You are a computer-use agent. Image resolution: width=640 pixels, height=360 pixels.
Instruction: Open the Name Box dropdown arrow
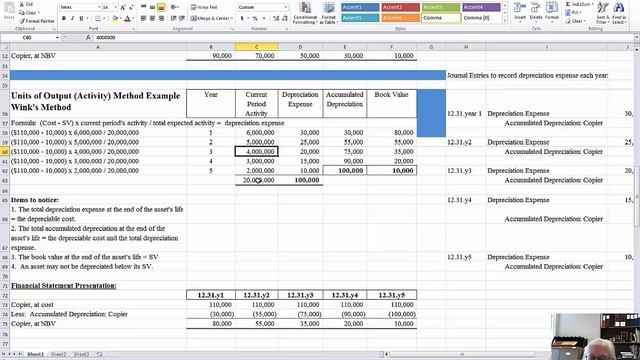point(57,38)
